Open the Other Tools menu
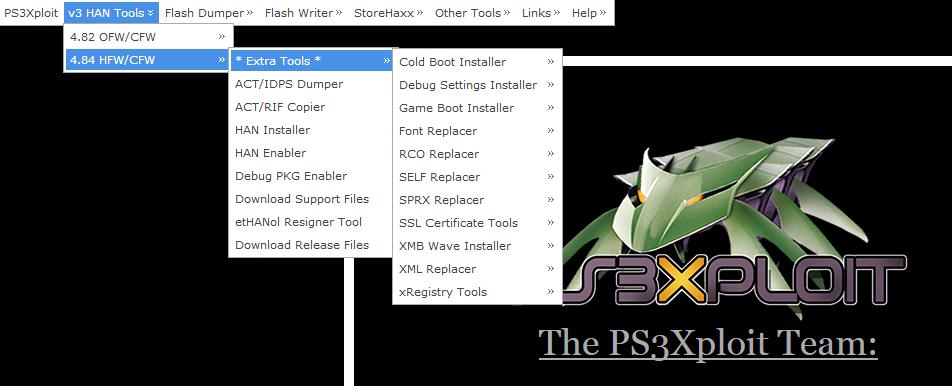 pyautogui.click(x=472, y=13)
